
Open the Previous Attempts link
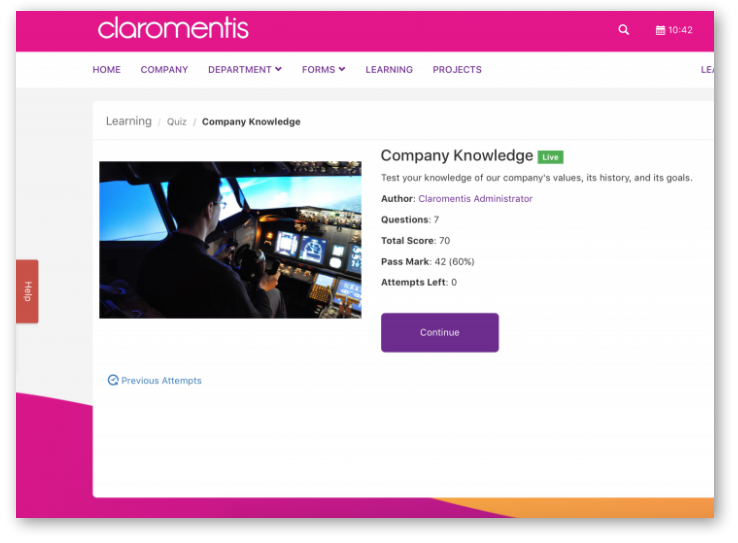click(x=161, y=381)
